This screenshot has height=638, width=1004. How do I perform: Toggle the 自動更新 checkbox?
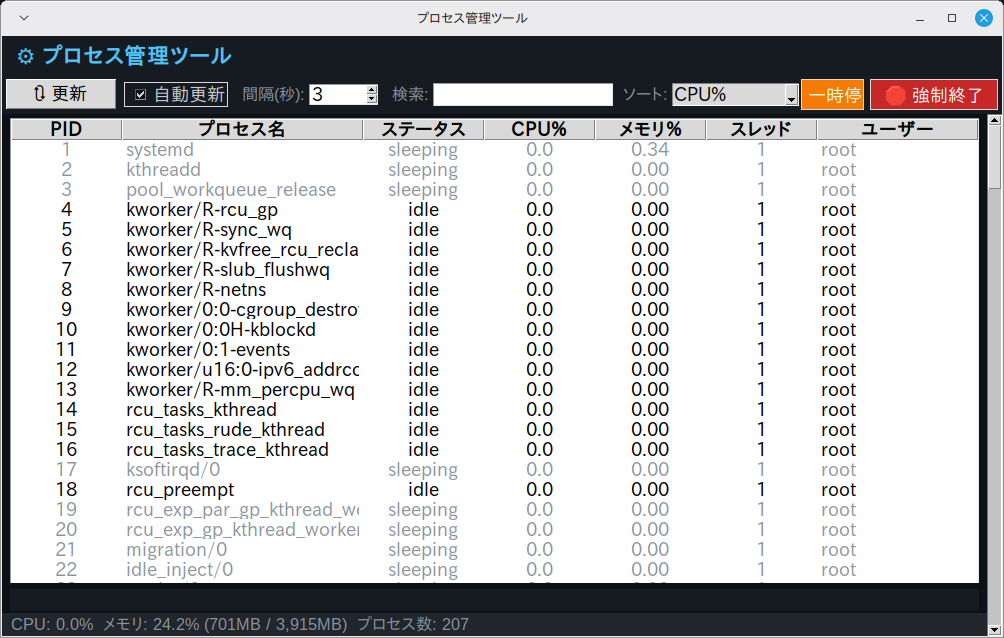[175, 95]
